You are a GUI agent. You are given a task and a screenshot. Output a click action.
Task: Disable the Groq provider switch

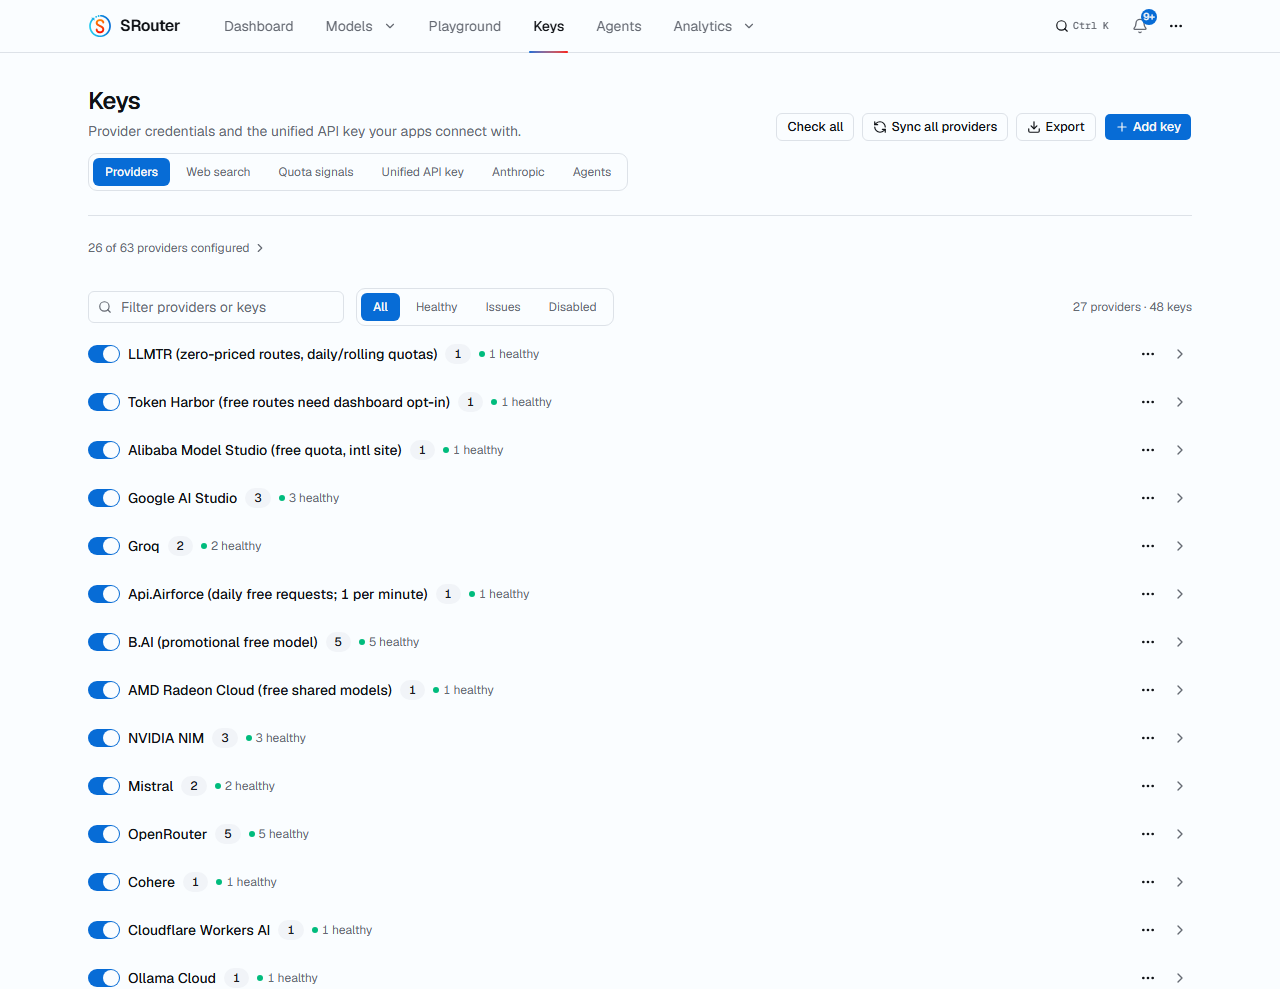coord(104,546)
